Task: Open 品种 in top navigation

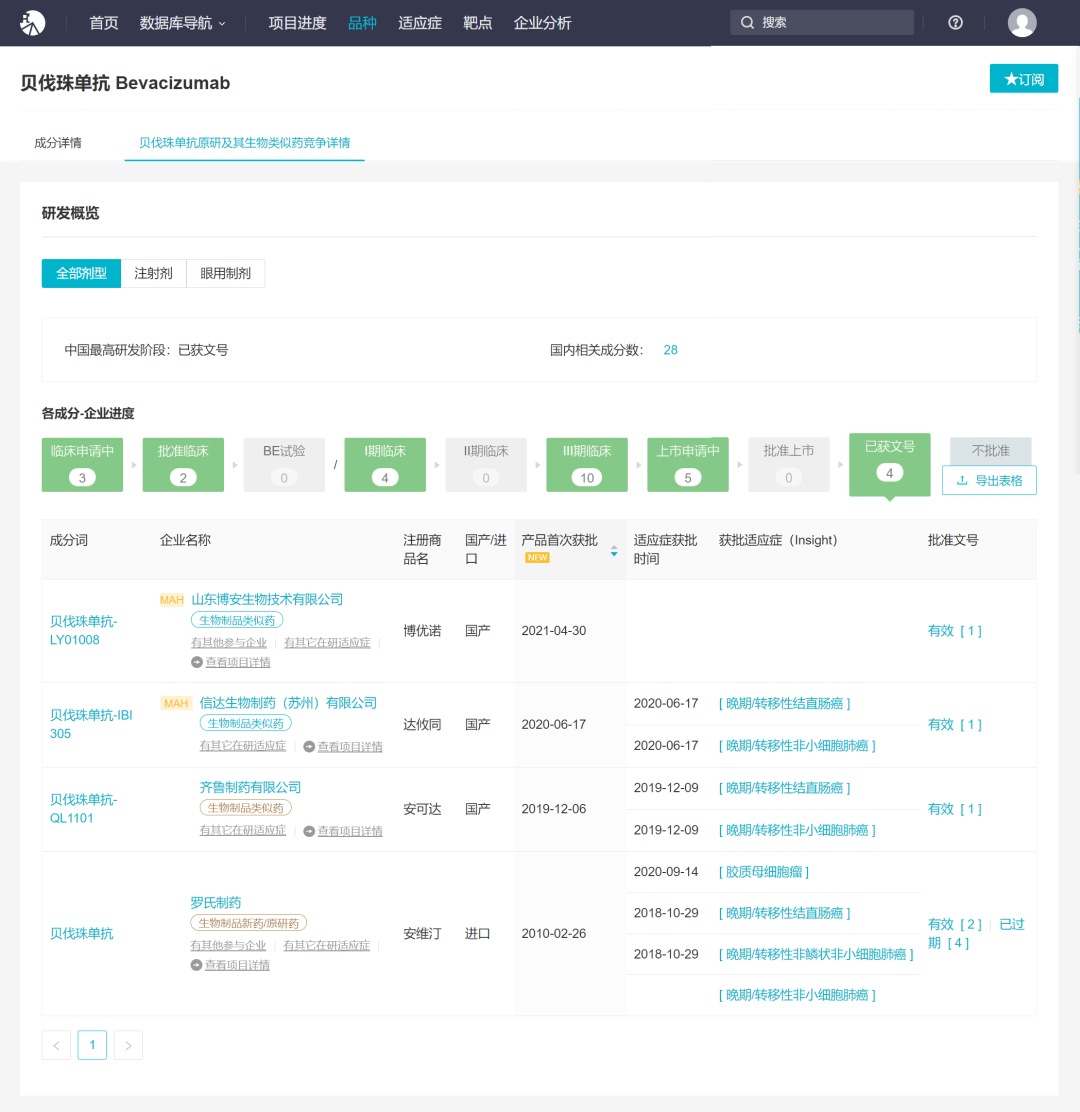Action: (362, 23)
